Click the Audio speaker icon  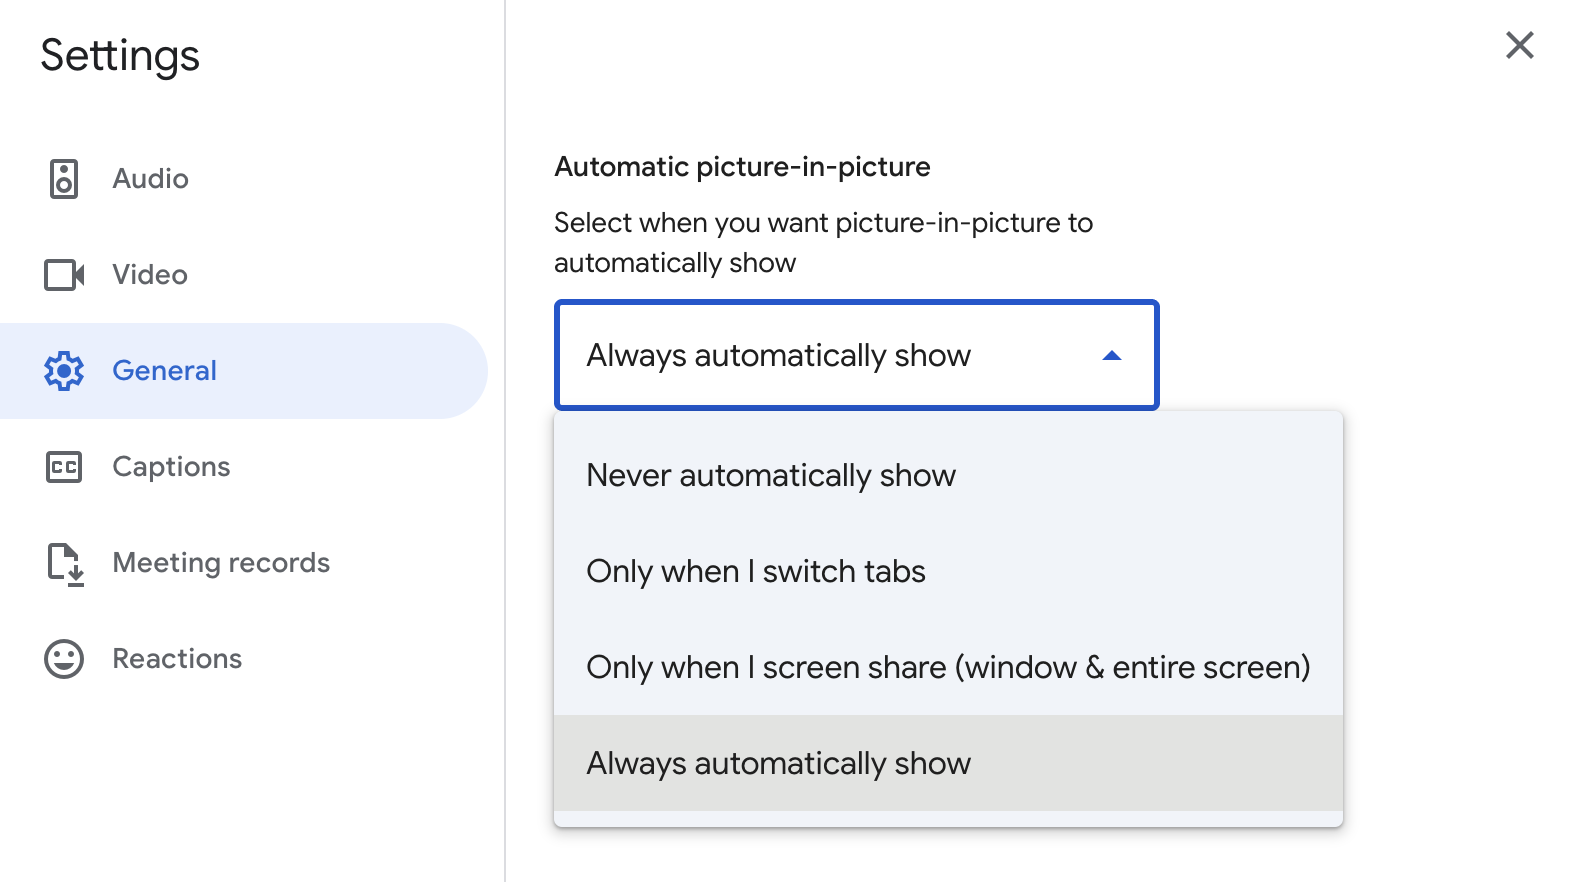pos(64,179)
